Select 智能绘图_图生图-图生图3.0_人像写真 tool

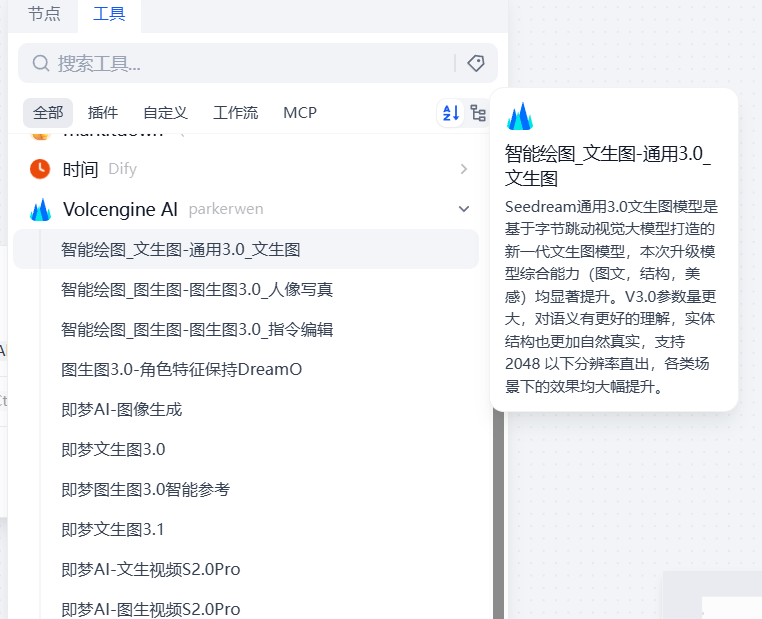197,290
